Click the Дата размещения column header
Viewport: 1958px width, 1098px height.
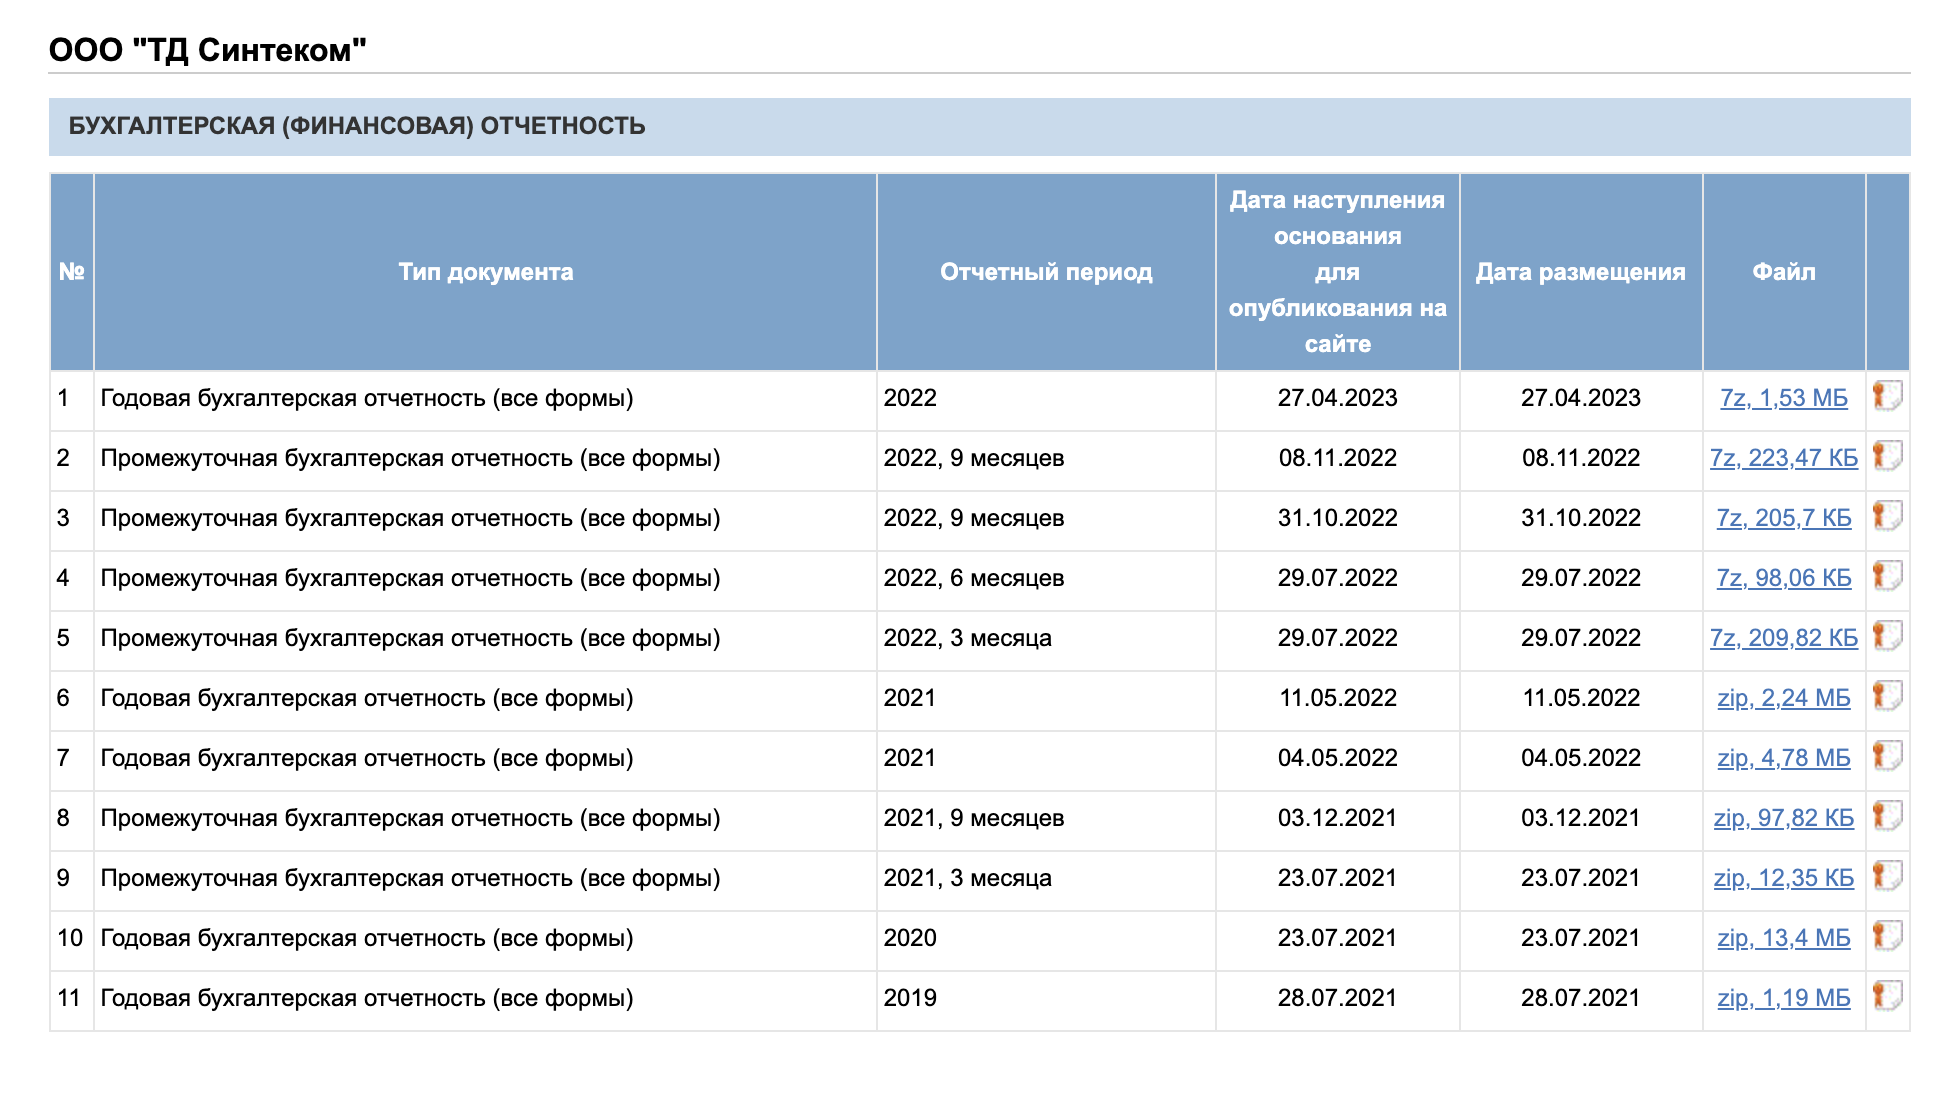coord(1581,272)
